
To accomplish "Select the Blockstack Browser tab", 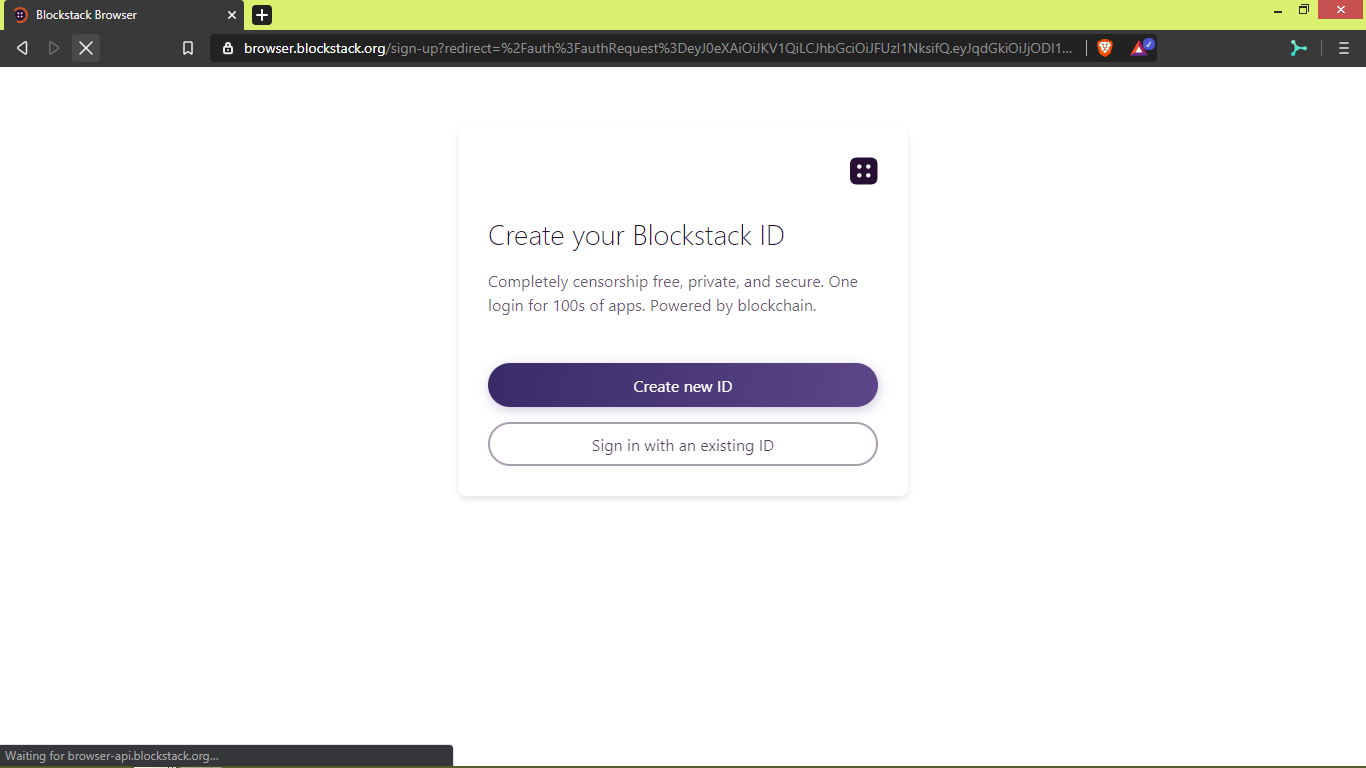I will point(122,15).
